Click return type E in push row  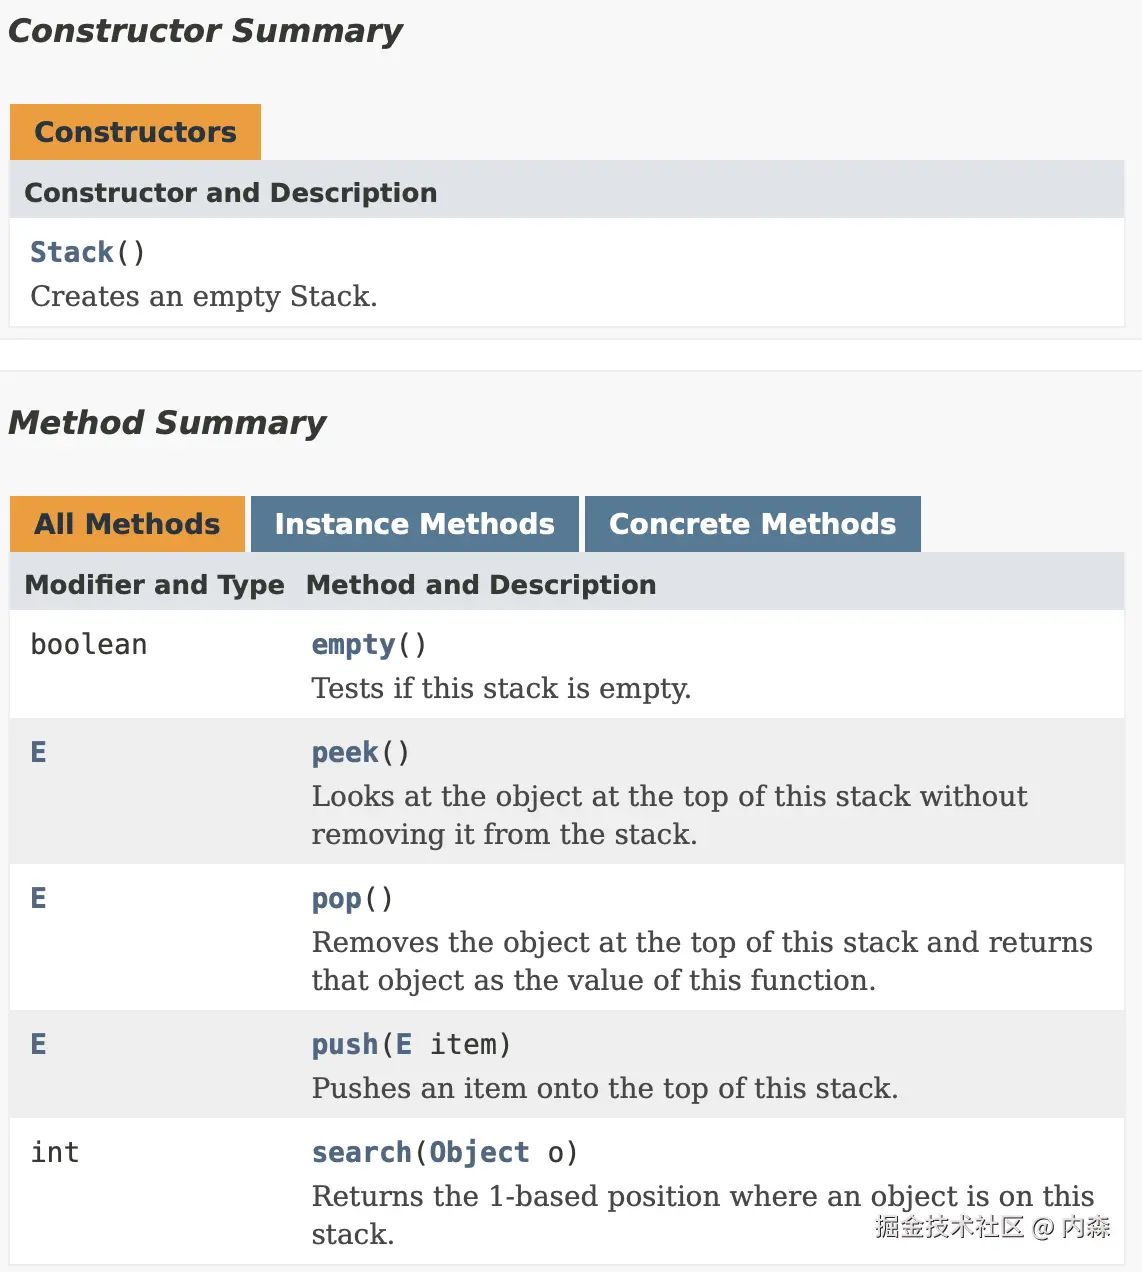tap(38, 1045)
